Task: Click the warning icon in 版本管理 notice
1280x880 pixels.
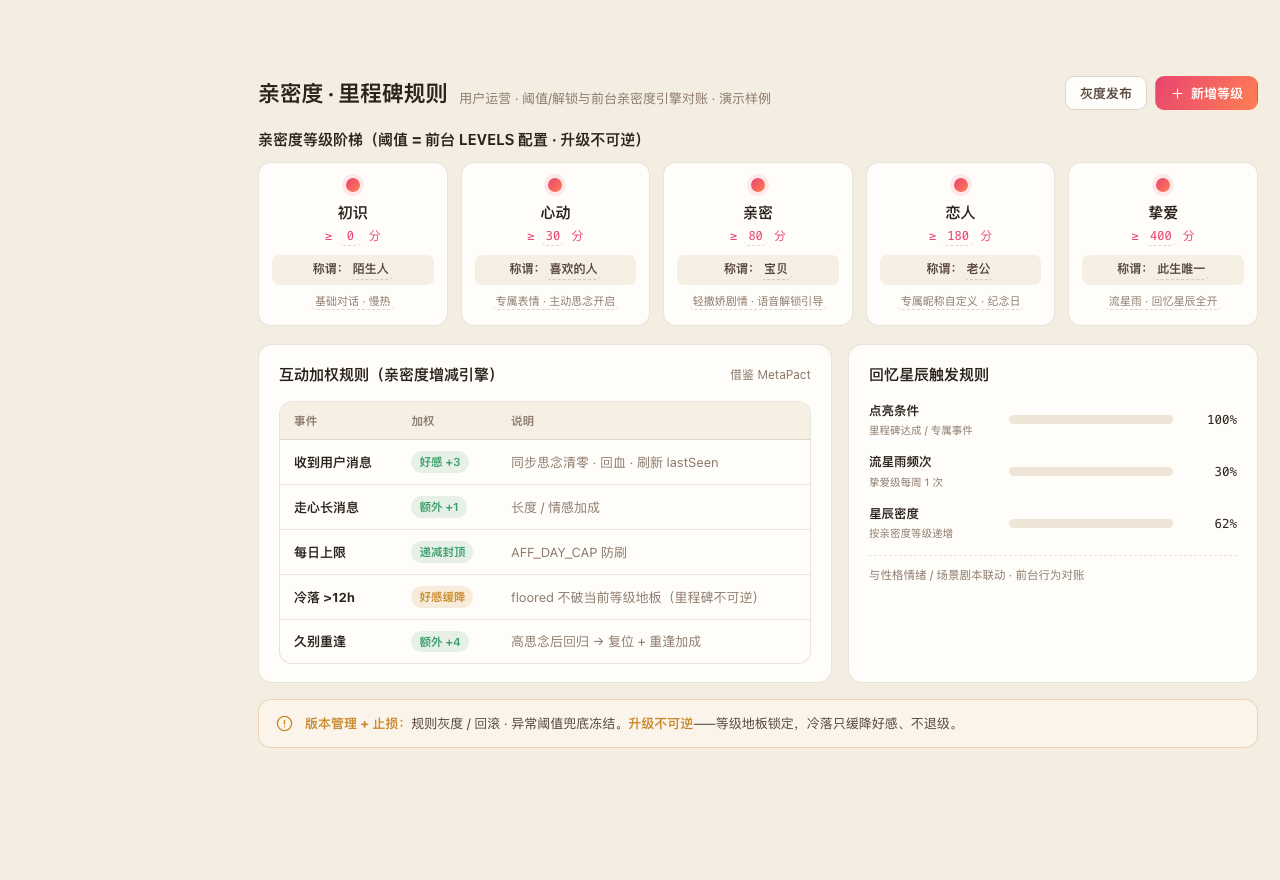Action: click(x=284, y=723)
